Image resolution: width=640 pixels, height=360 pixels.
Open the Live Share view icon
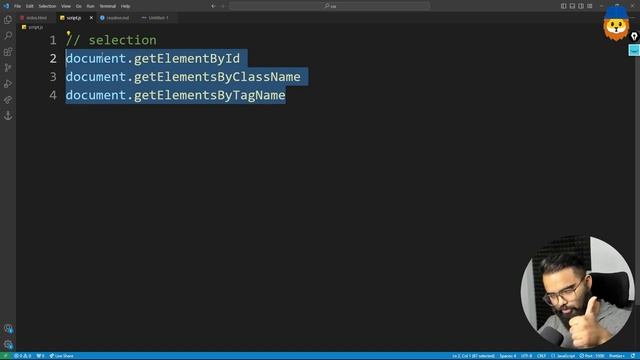pos(8,100)
